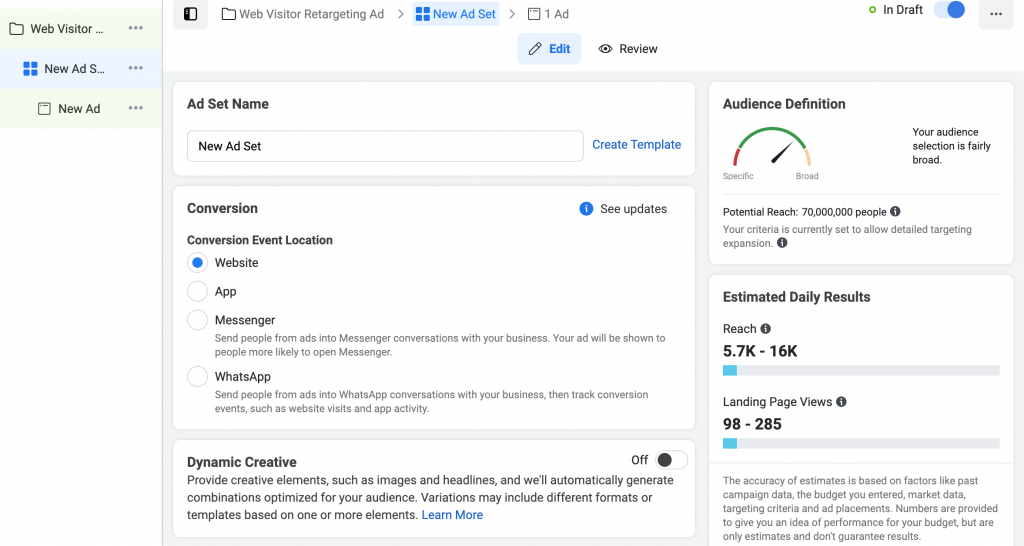Image resolution: width=1024 pixels, height=546 pixels.
Task: Click the sidebar panel collapse icon
Action: pyautogui.click(x=190, y=14)
